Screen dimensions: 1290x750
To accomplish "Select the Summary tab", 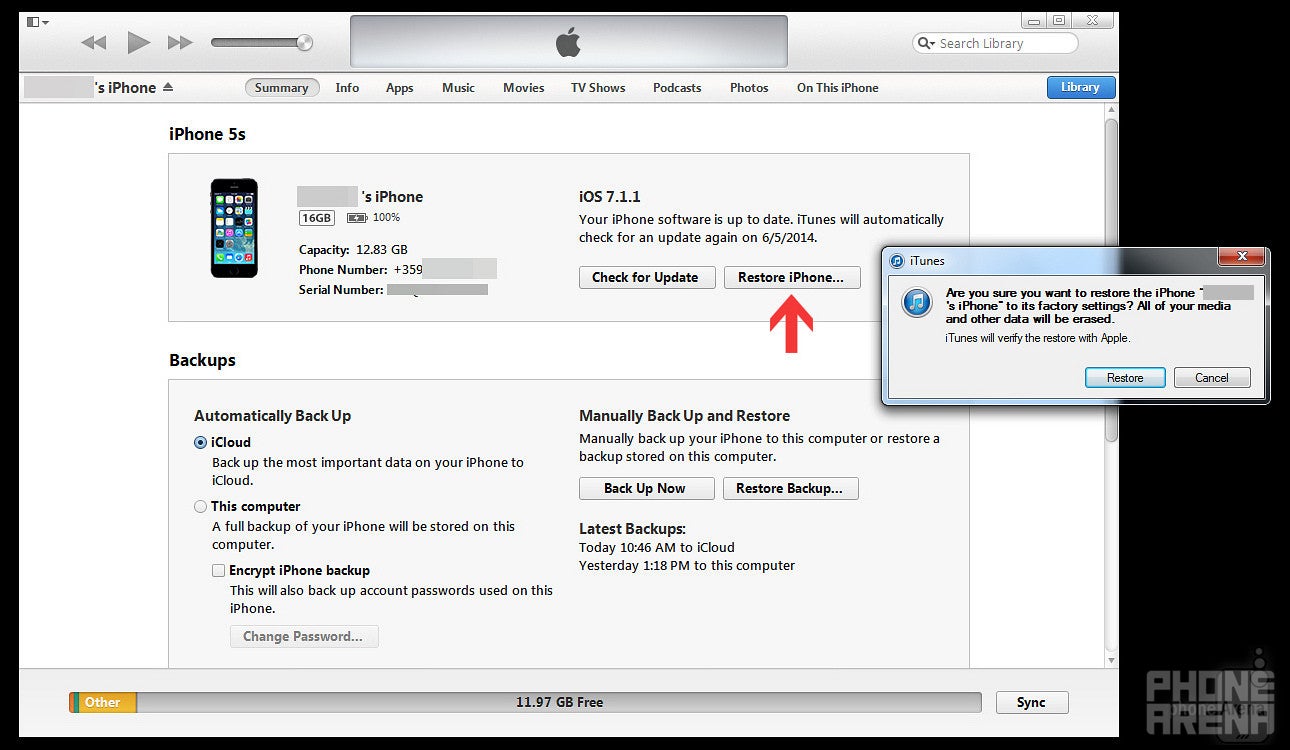I will point(281,88).
